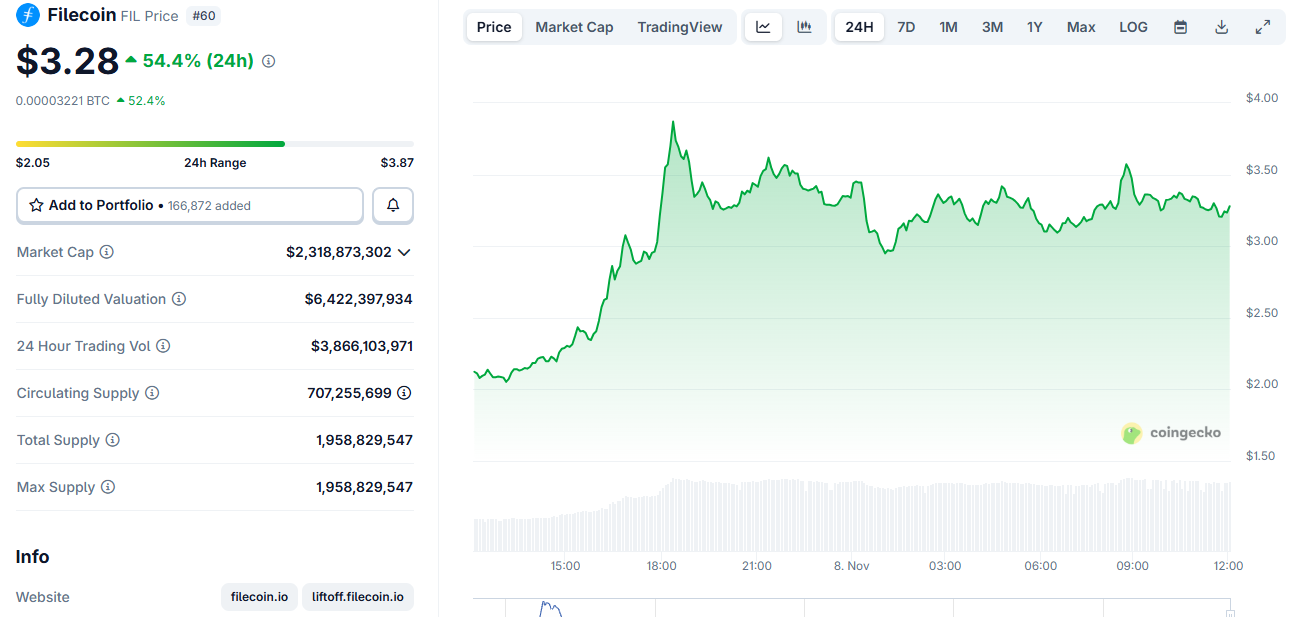Open the calendar date range picker
Screen dimensions: 1302x617
1180,27
